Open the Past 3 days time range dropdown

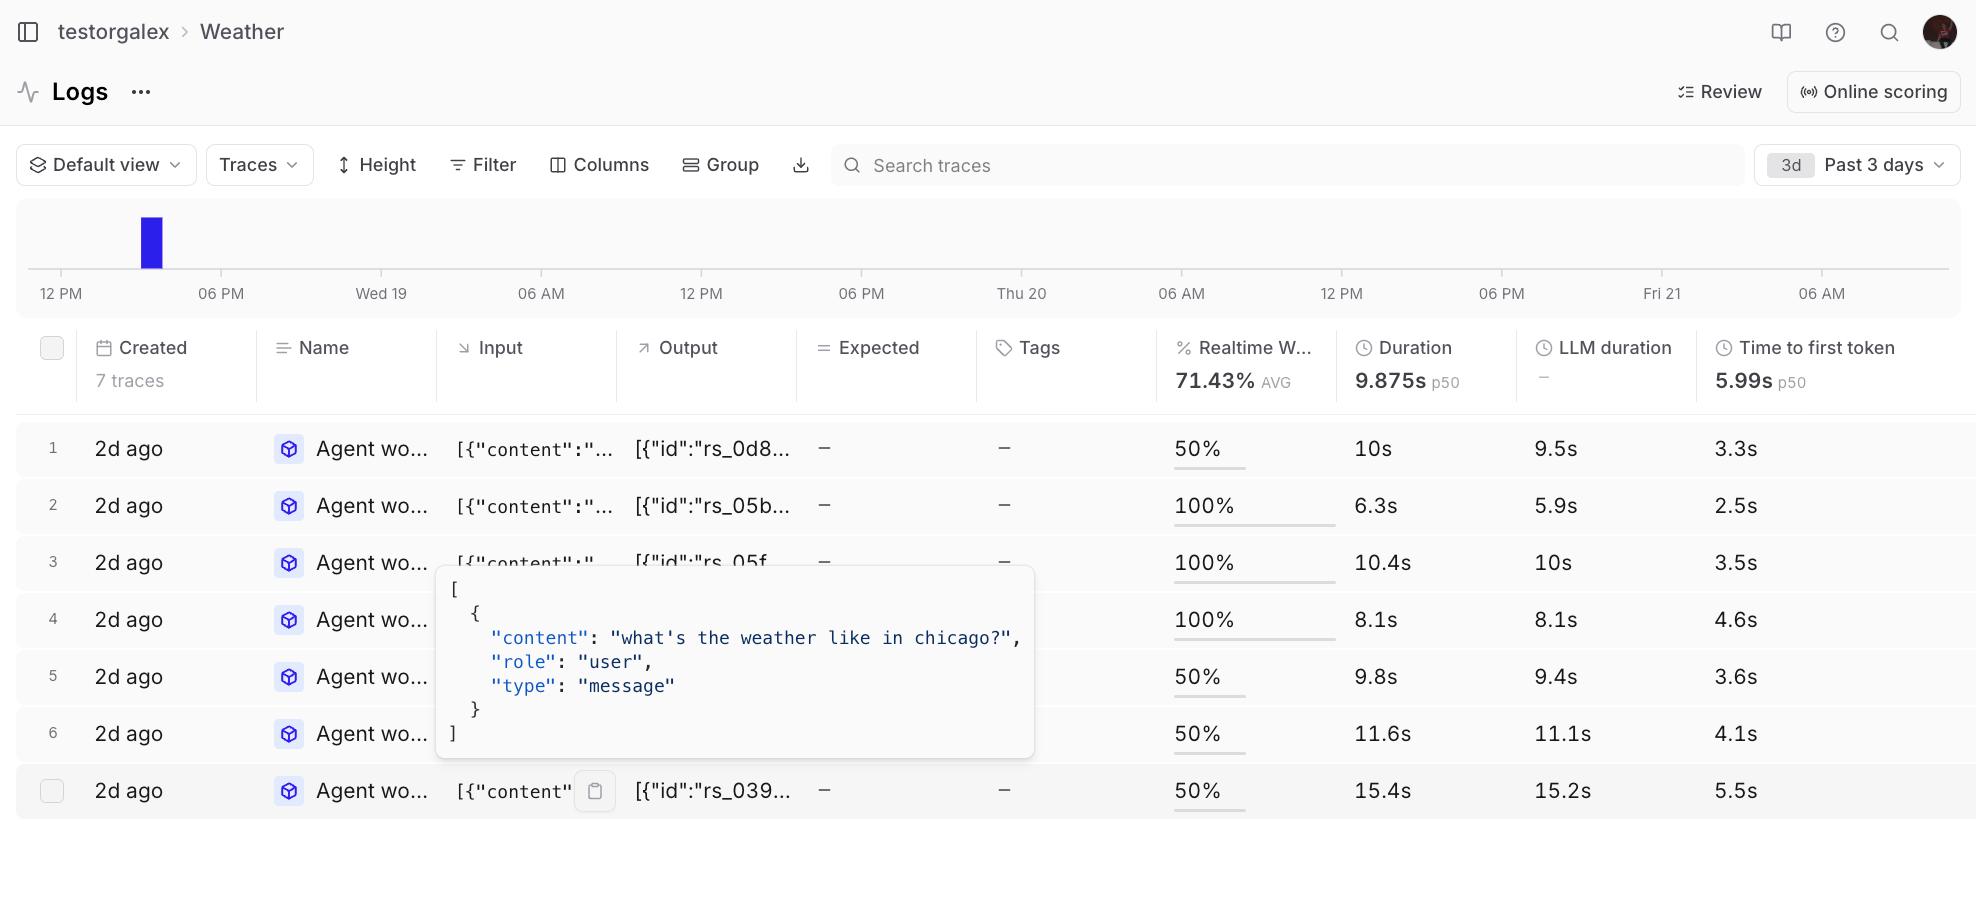(1857, 165)
